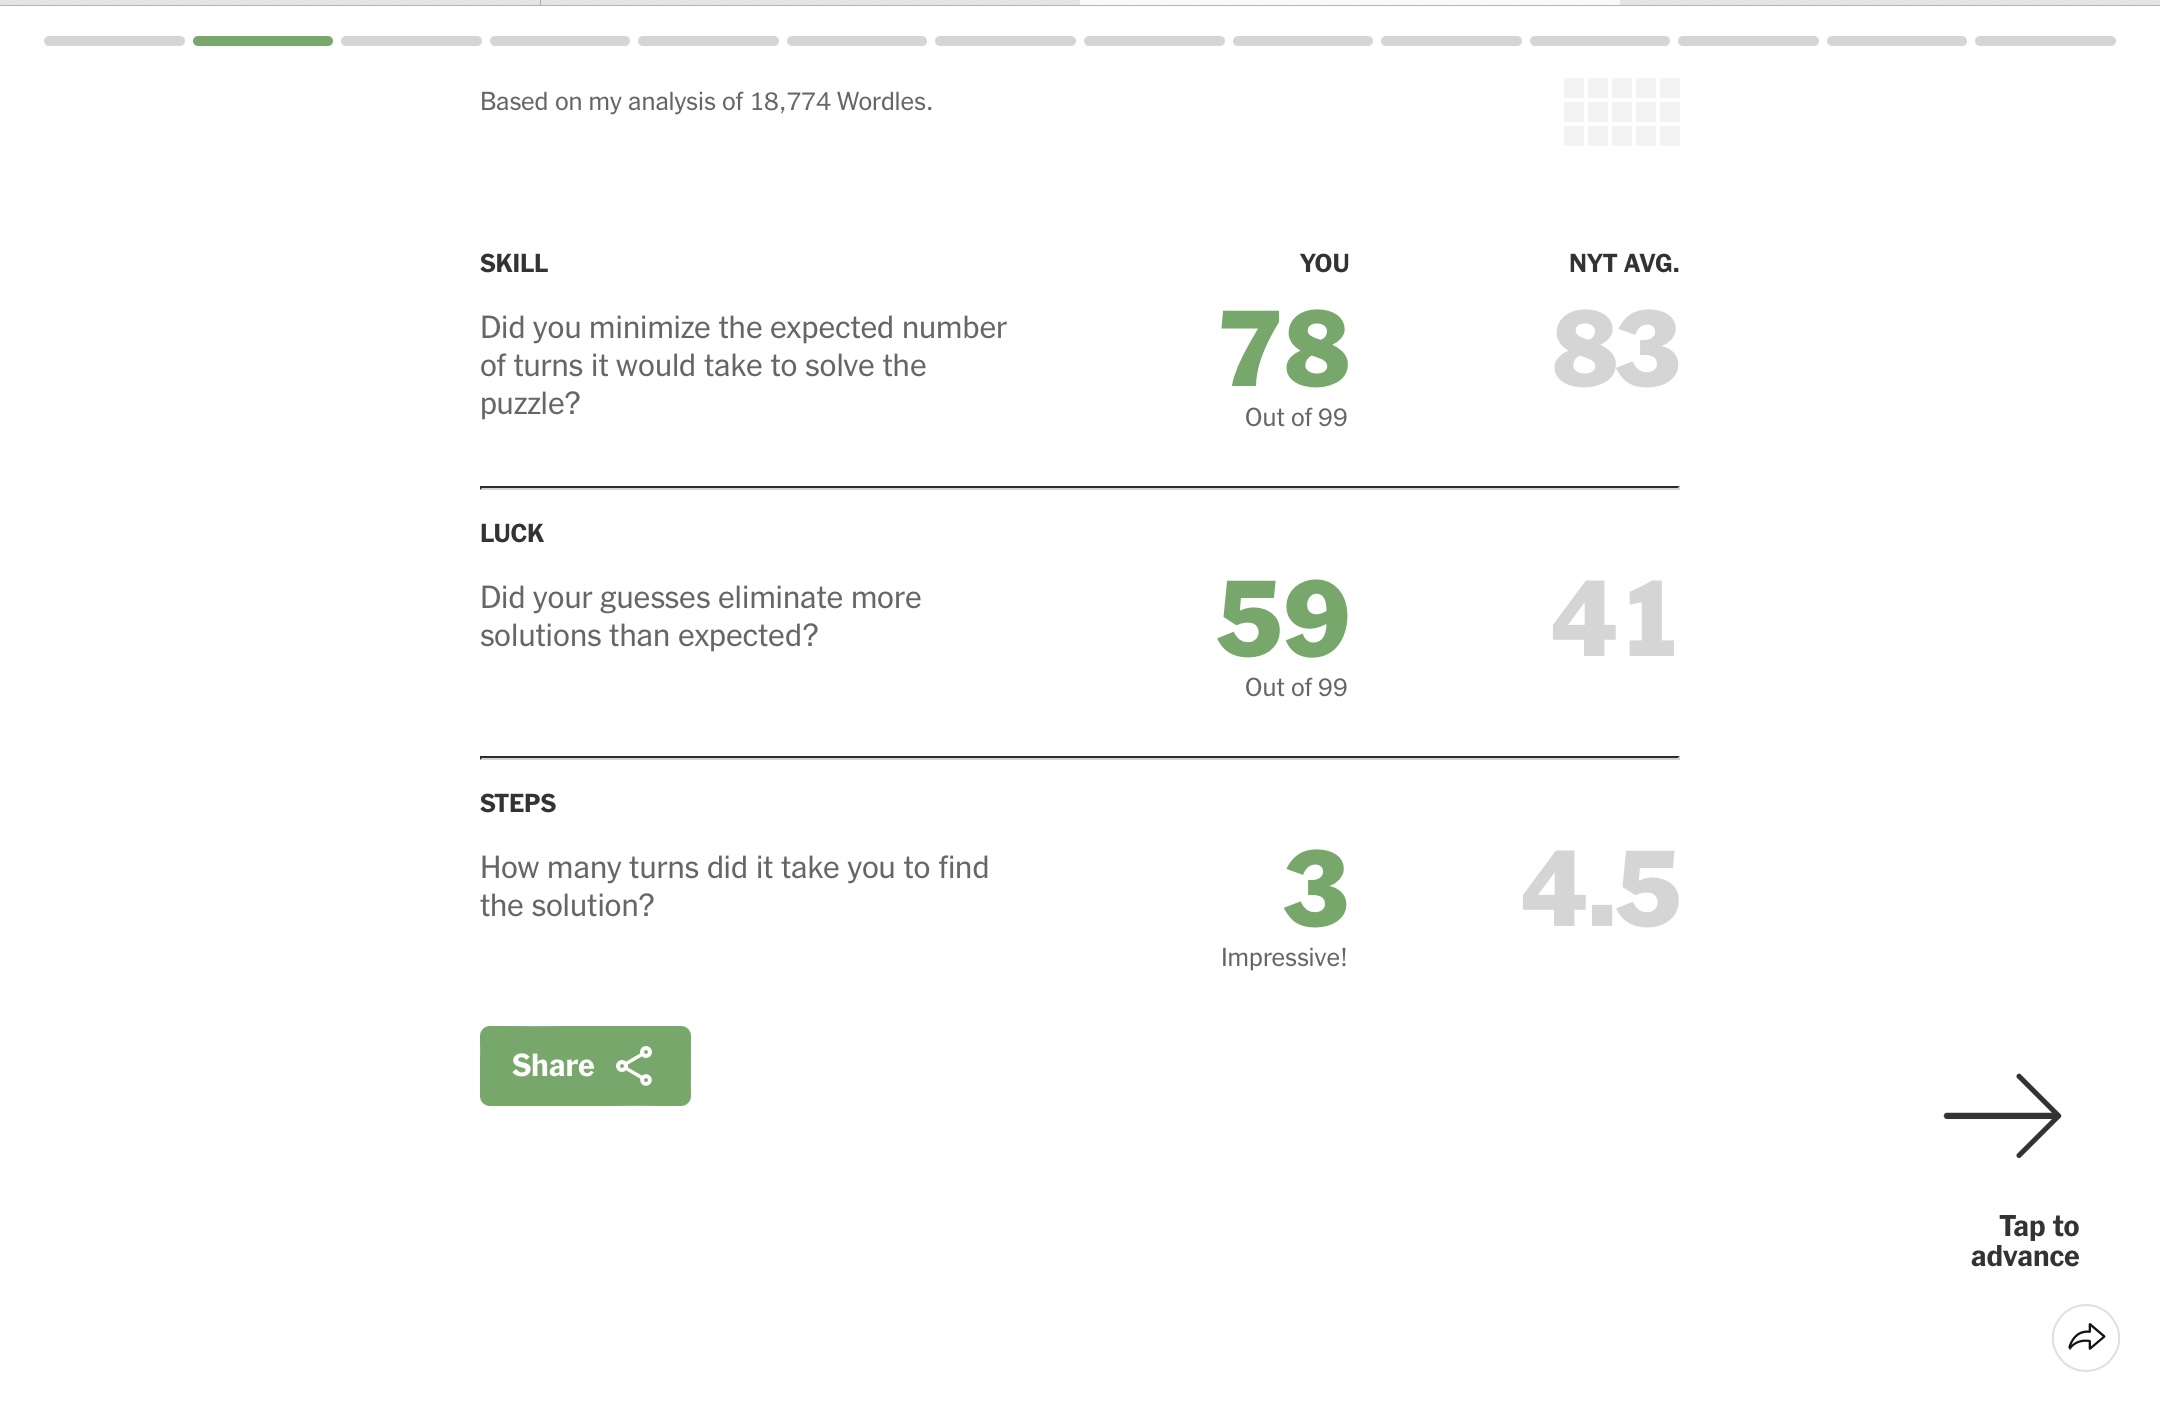Click the NYT average luck score 41
The image size is (2160, 1412).
coord(1614,619)
